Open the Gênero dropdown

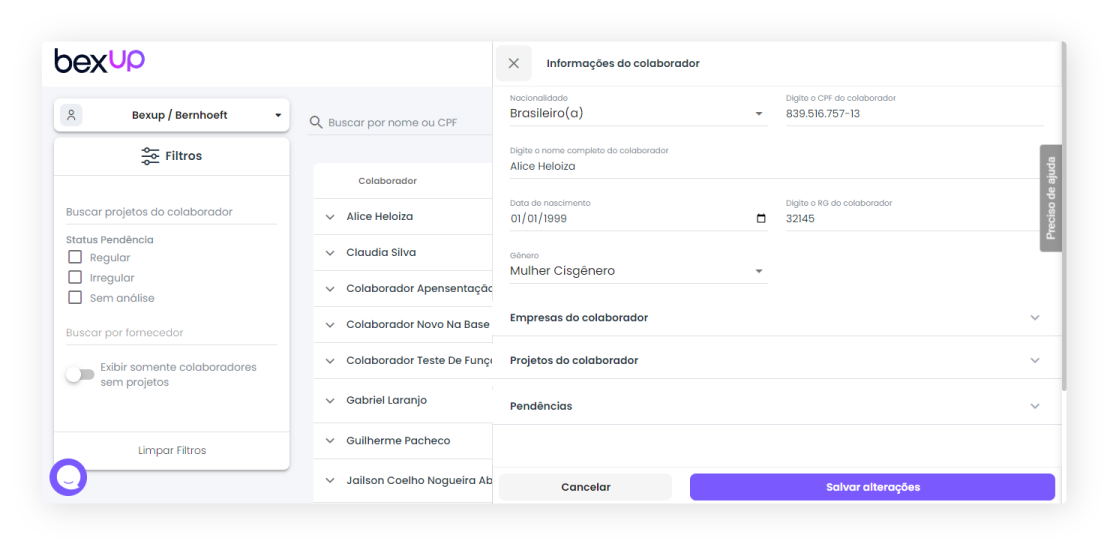pyautogui.click(x=638, y=271)
